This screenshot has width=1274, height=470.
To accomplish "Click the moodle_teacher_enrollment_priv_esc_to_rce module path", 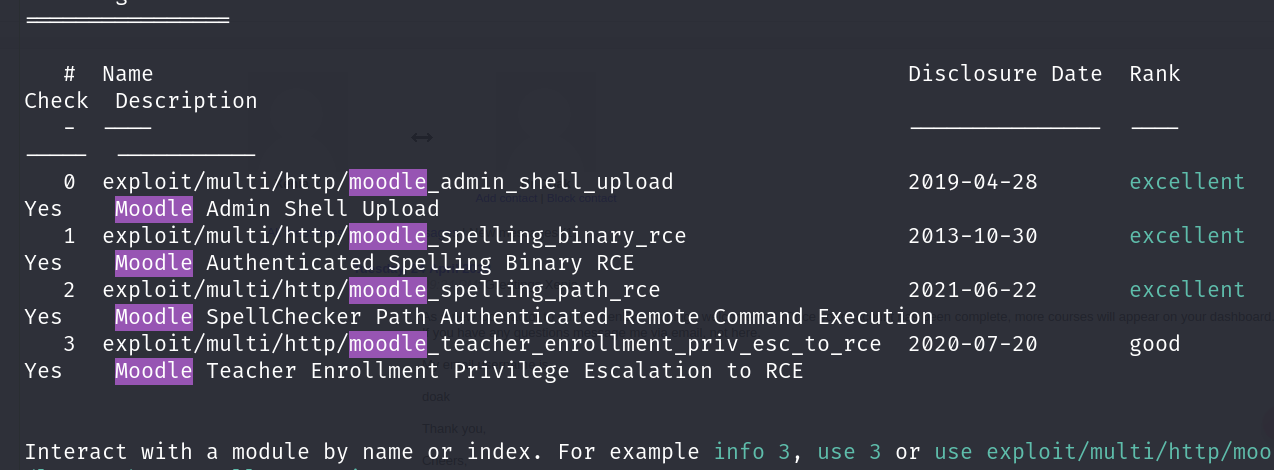I will (x=491, y=344).
